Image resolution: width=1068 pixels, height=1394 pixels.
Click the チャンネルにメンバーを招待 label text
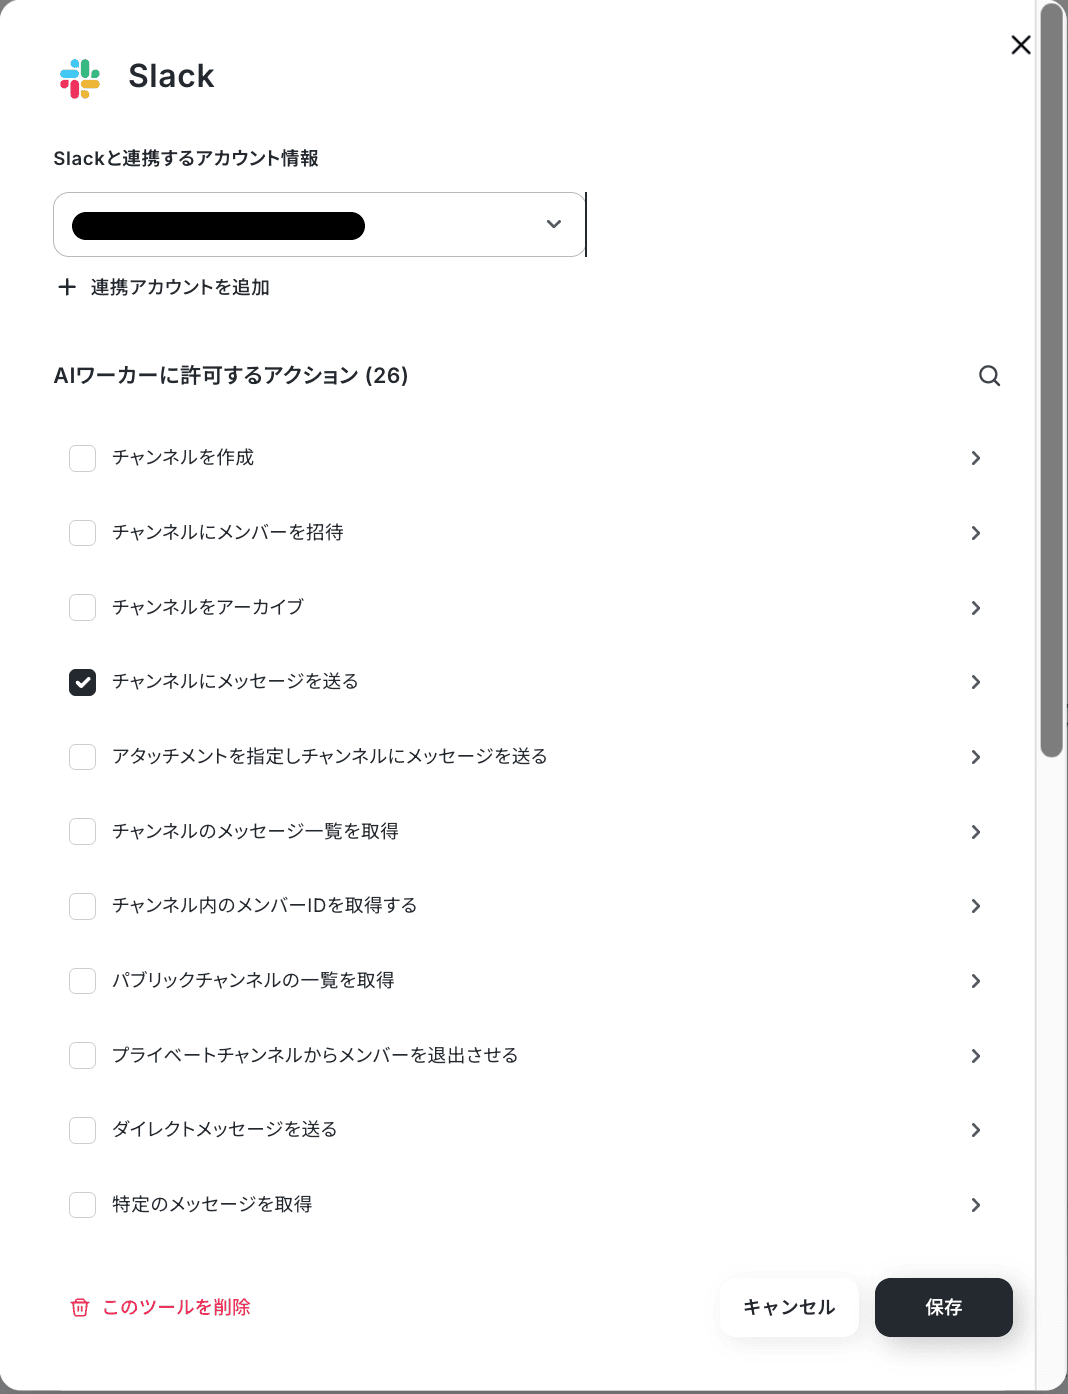pos(228,532)
